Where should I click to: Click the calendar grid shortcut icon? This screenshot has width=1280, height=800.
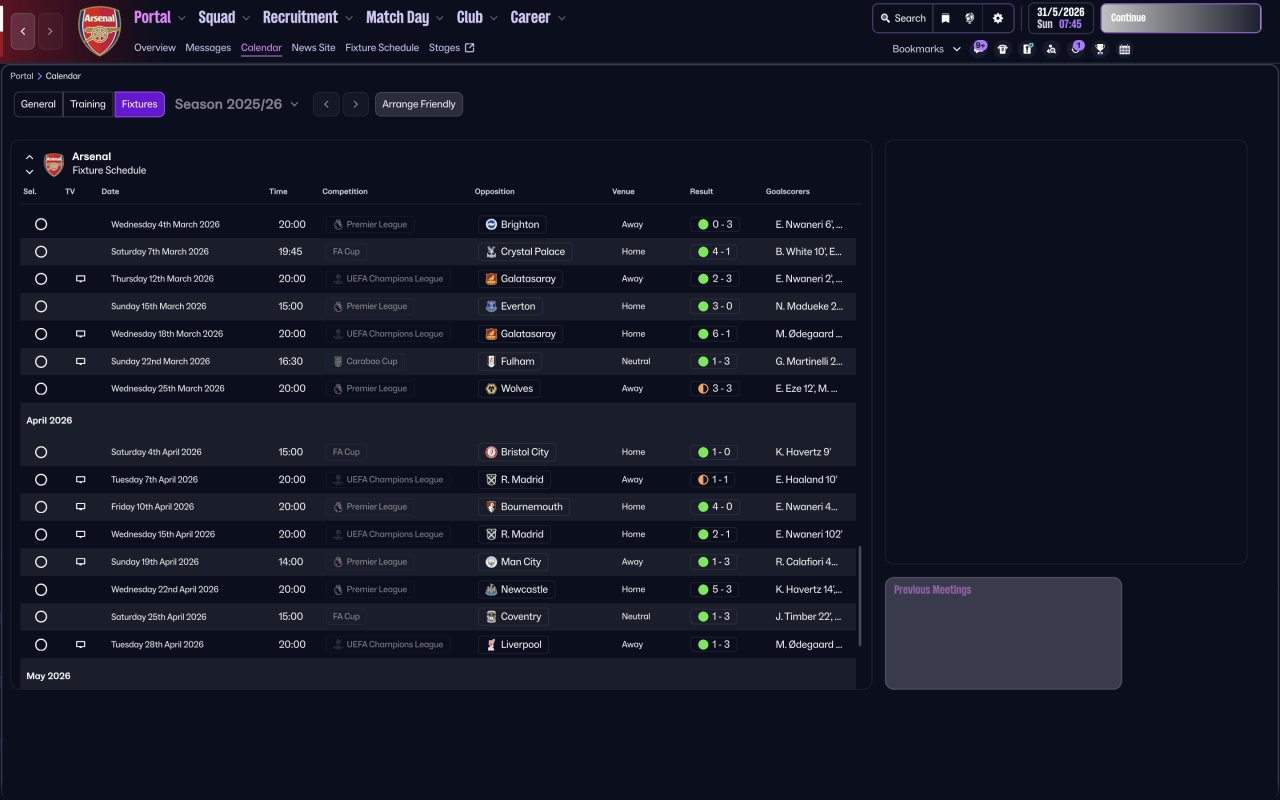click(1124, 49)
